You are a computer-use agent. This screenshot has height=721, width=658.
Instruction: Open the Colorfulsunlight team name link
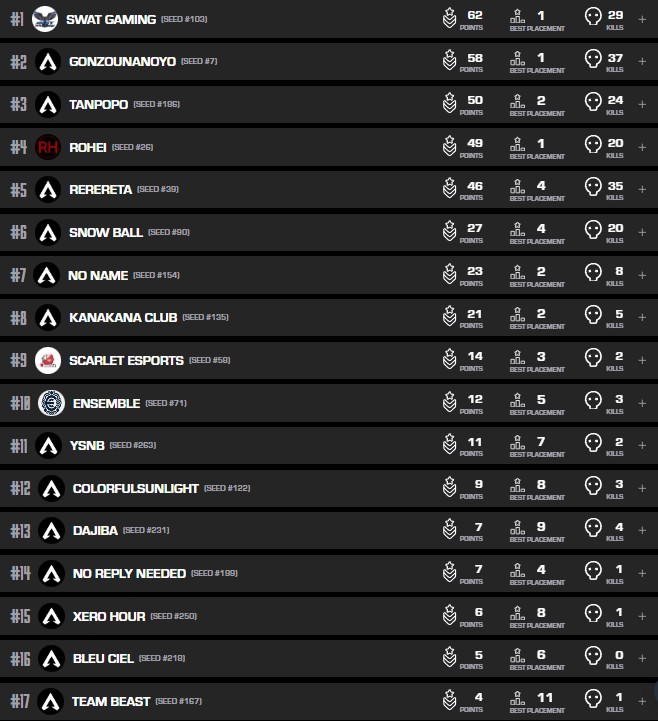[135, 488]
